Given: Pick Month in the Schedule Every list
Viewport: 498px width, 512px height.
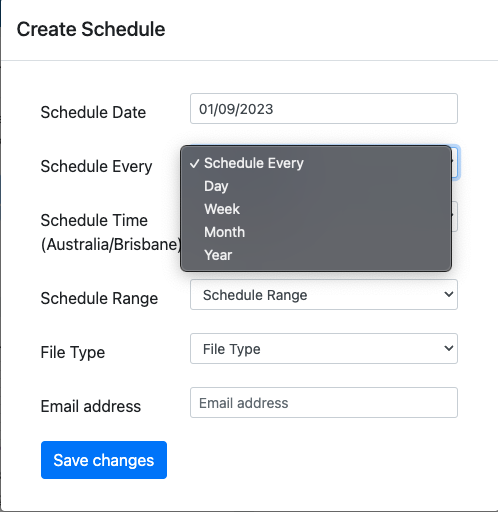Looking at the screenshot, I should click(x=316, y=232).
